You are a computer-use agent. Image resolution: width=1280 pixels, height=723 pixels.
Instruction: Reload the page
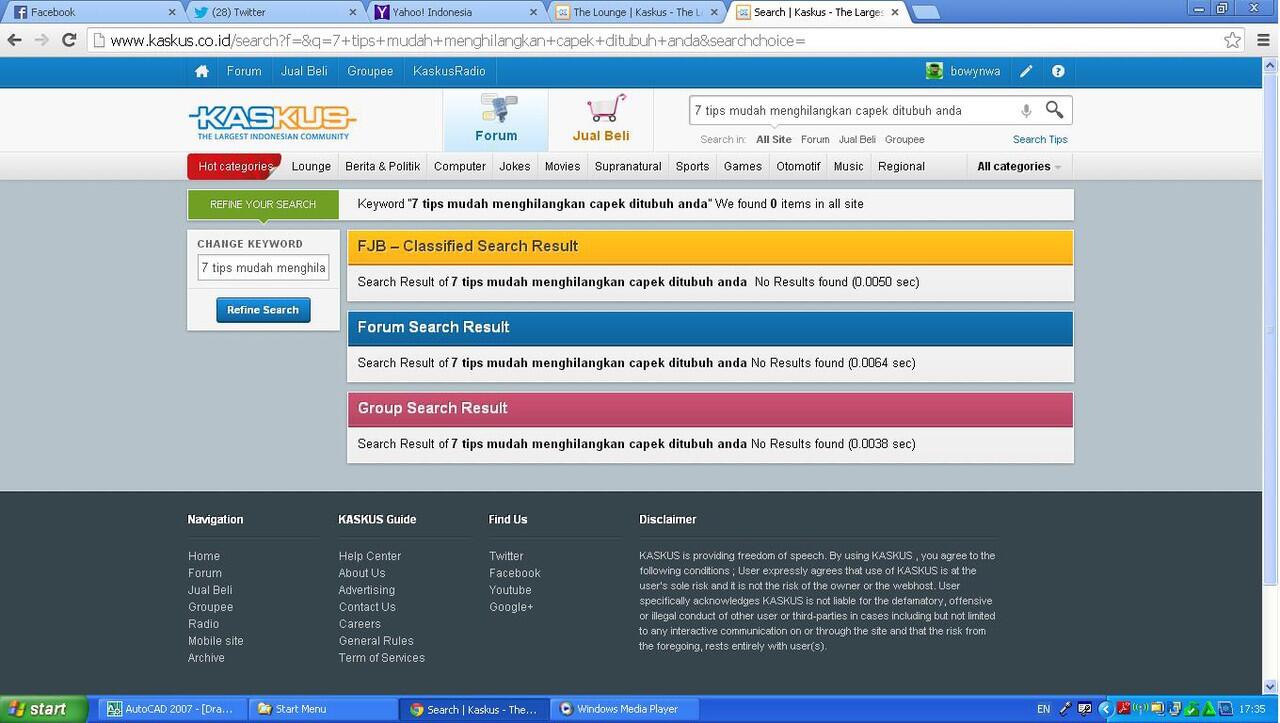pos(69,40)
